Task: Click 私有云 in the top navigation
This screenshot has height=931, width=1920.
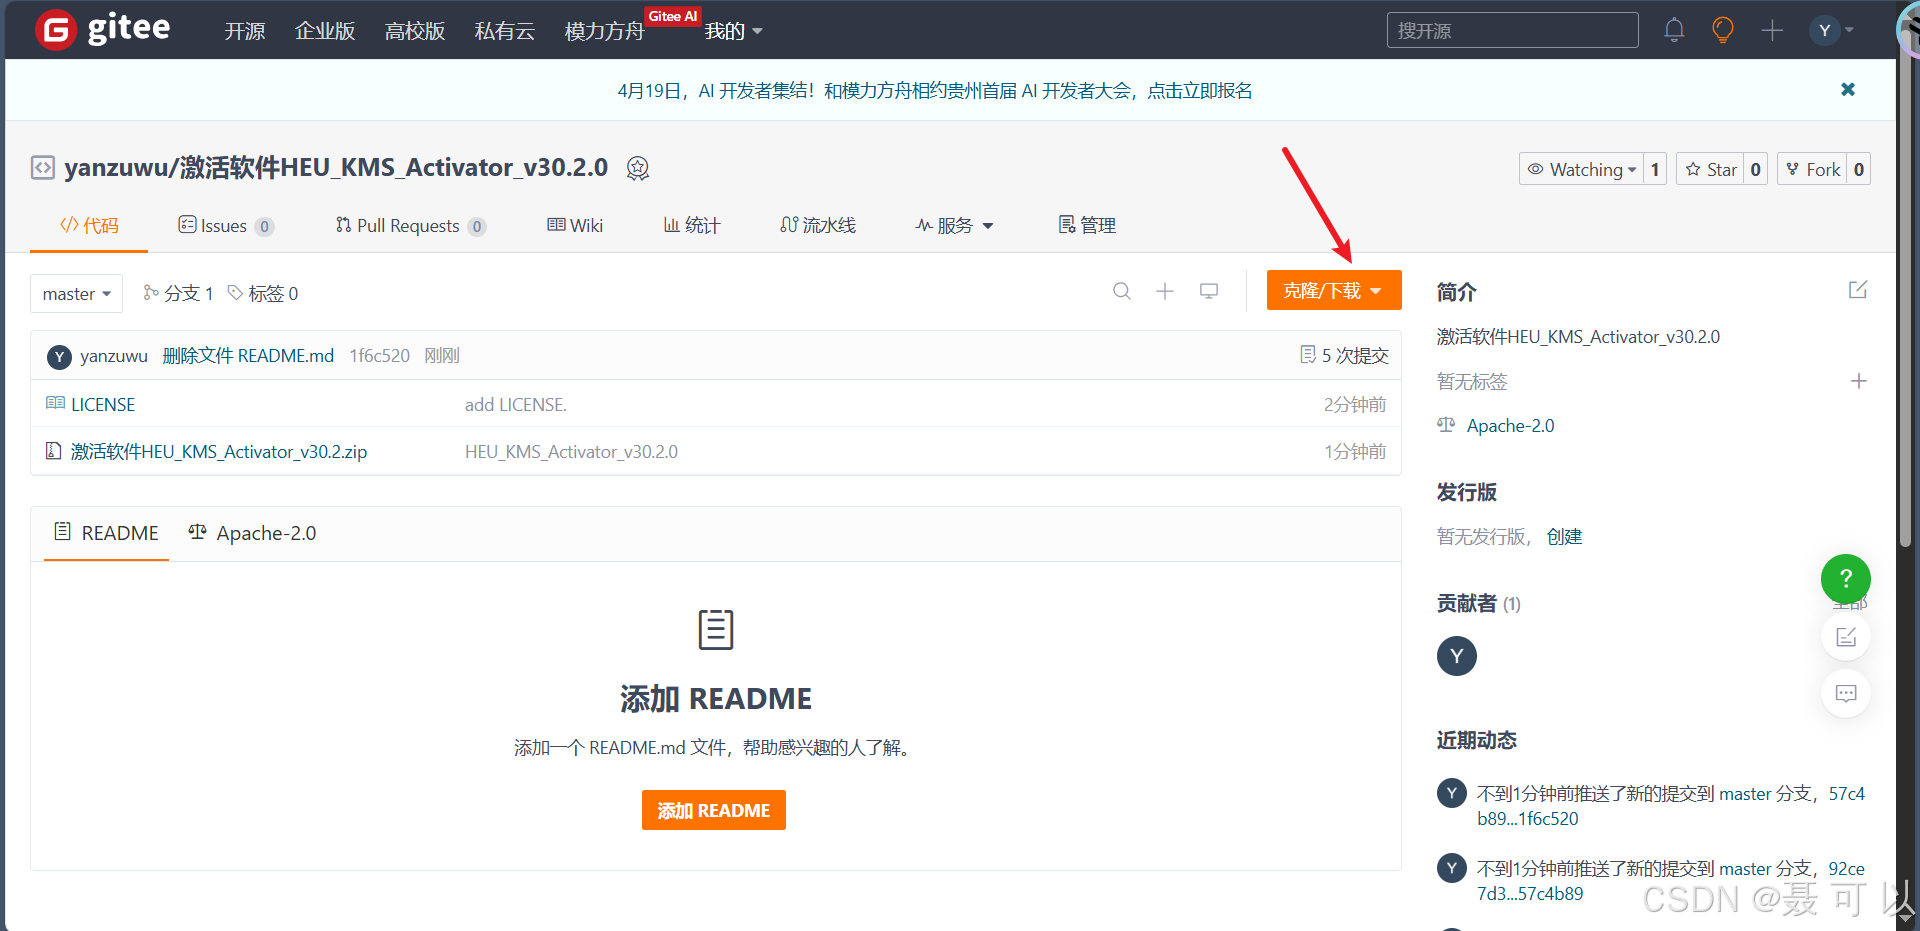Action: click(x=505, y=31)
